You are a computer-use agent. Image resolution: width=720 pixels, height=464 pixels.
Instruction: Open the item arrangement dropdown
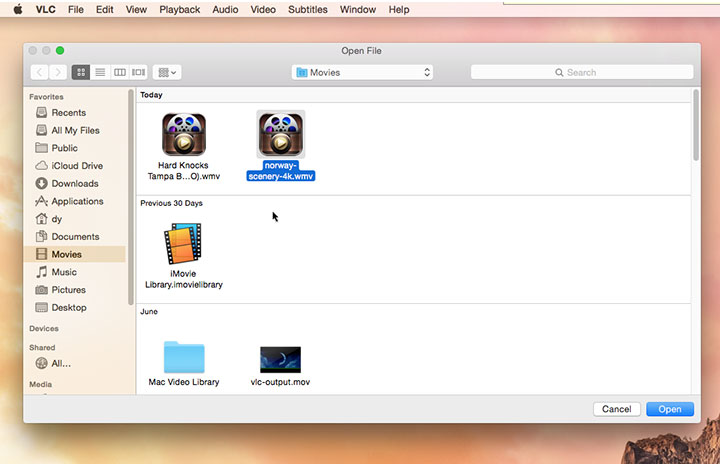click(166, 72)
